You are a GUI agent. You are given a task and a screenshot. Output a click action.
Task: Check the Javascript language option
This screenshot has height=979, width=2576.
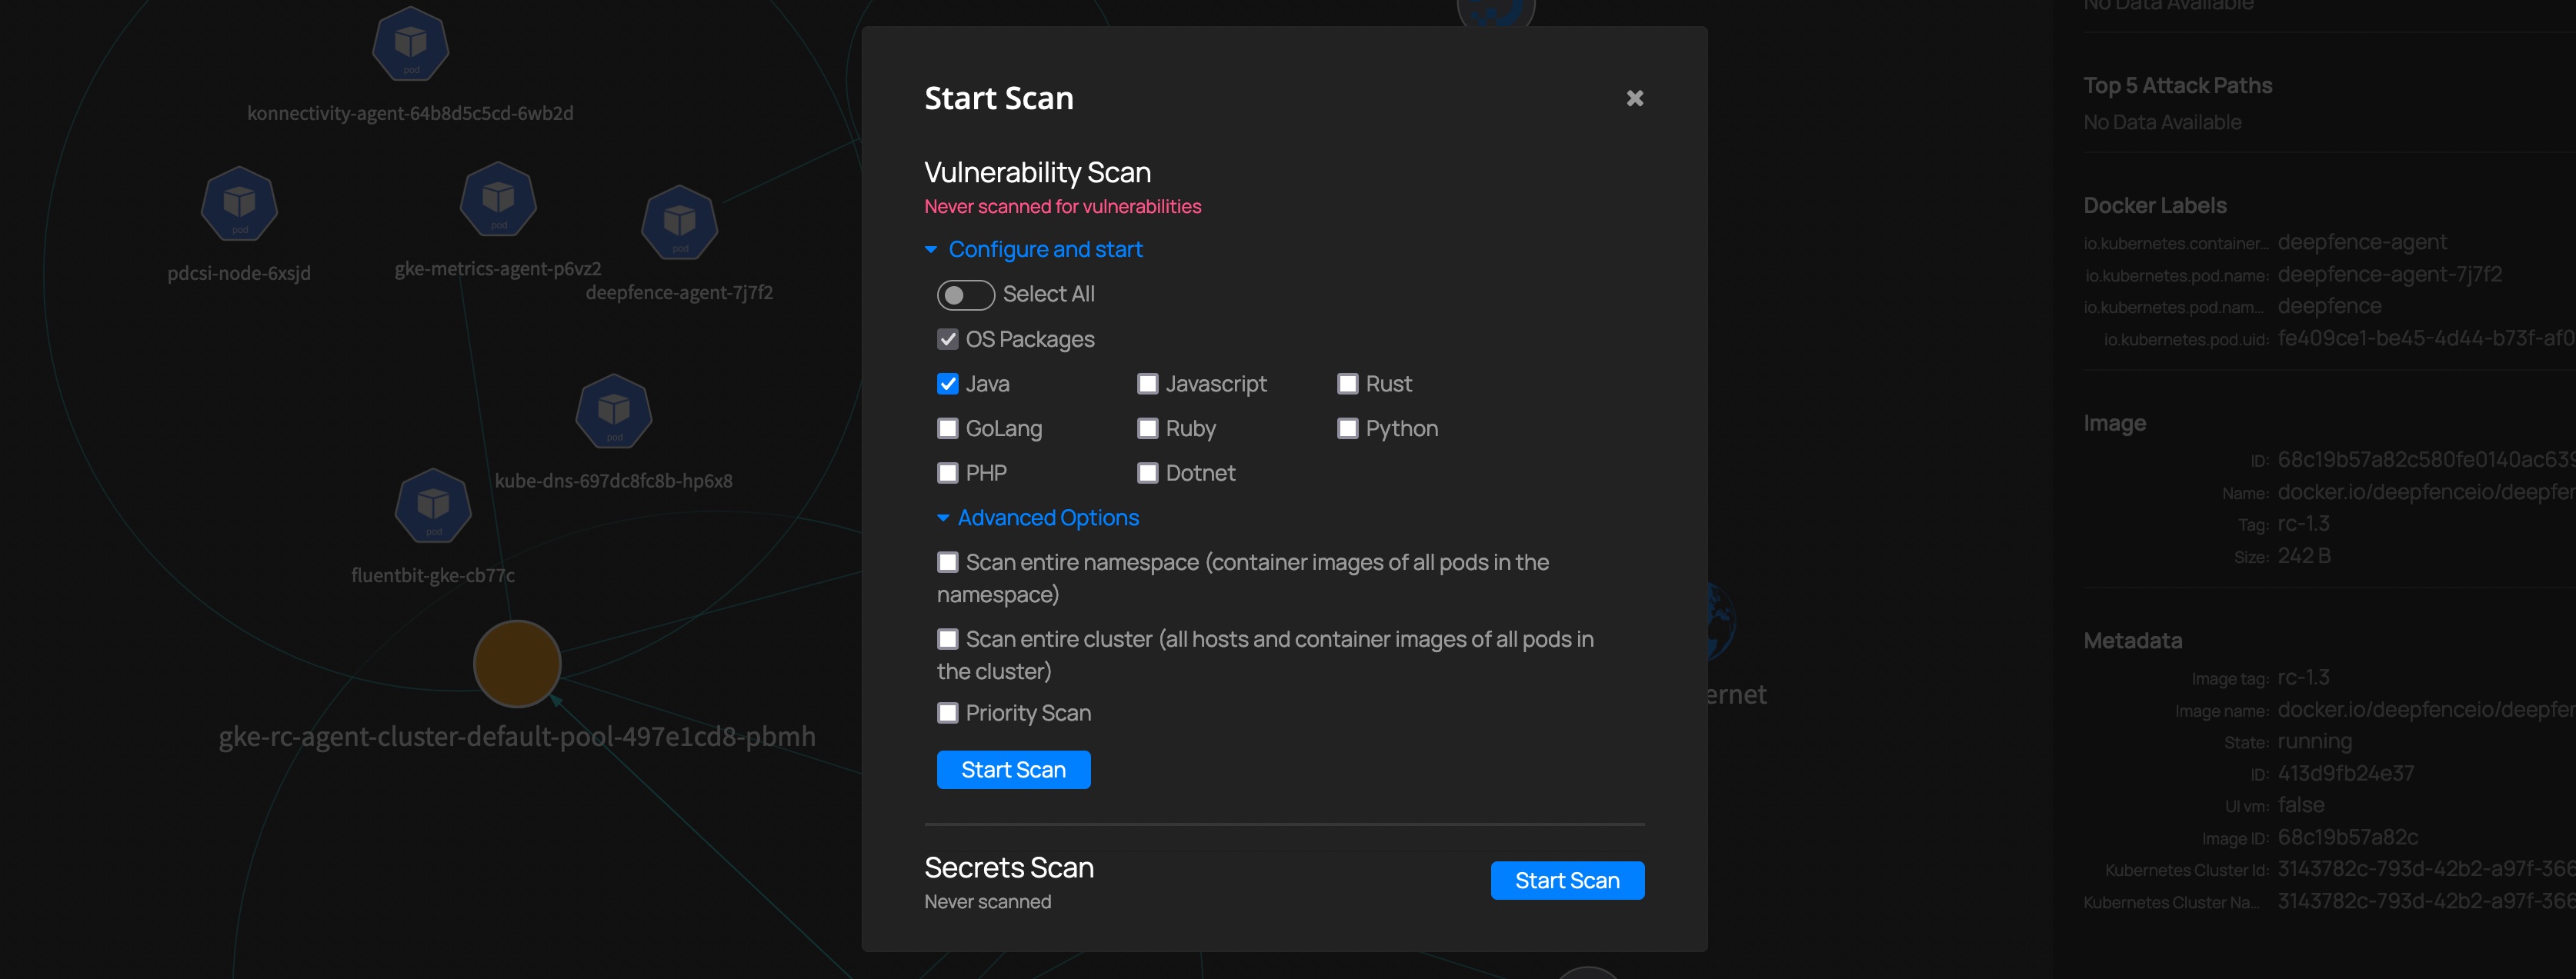pyautogui.click(x=1148, y=384)
